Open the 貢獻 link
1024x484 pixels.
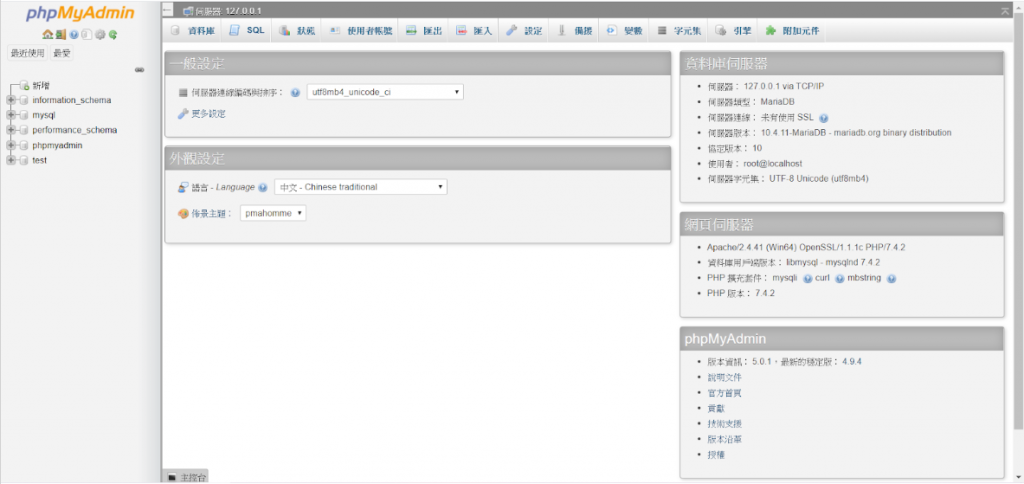[716, 408]
